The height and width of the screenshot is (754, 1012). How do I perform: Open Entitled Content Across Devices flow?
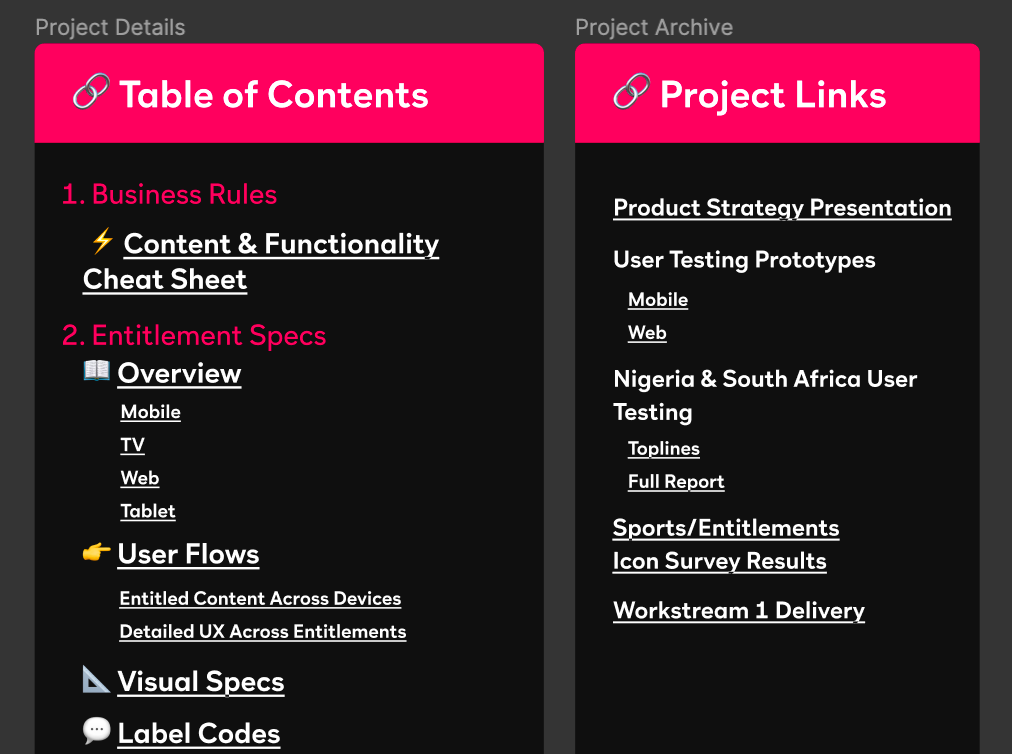[260, 598]
